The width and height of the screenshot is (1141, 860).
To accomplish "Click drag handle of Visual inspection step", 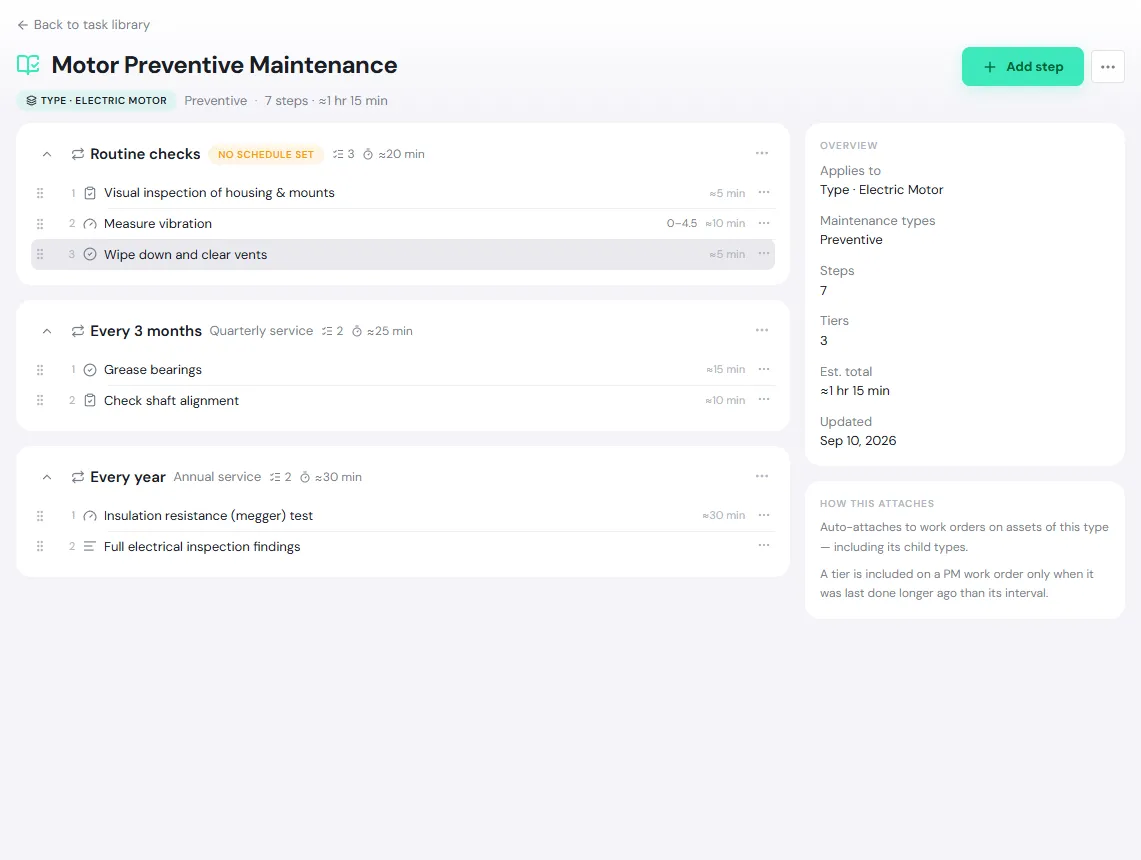I will [40, 193].
